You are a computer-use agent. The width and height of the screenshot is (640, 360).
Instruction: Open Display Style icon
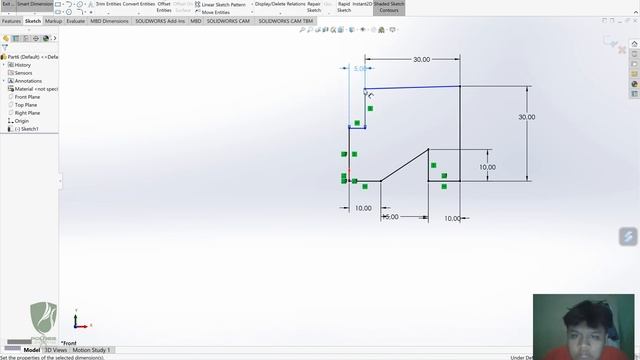tap(351, 30)
